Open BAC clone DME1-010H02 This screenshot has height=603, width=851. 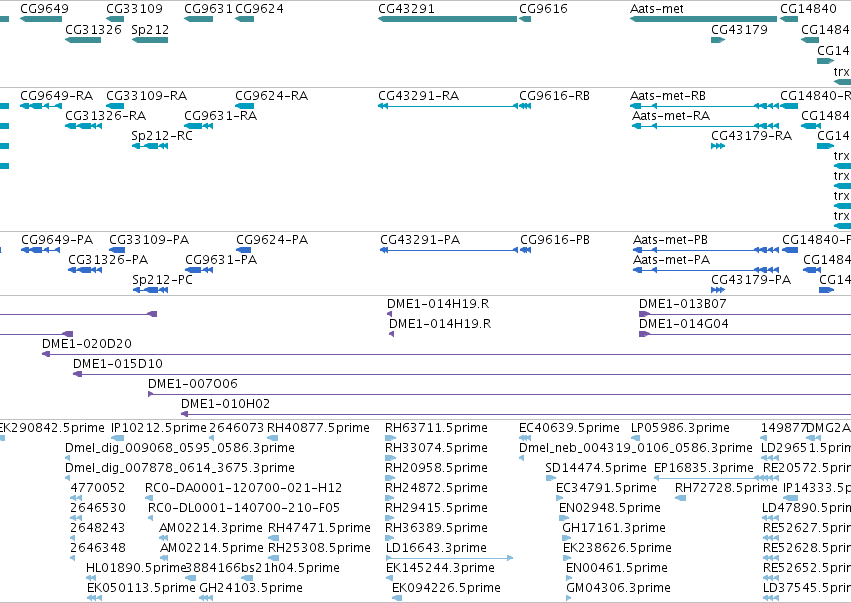click(x=225, y=404)
